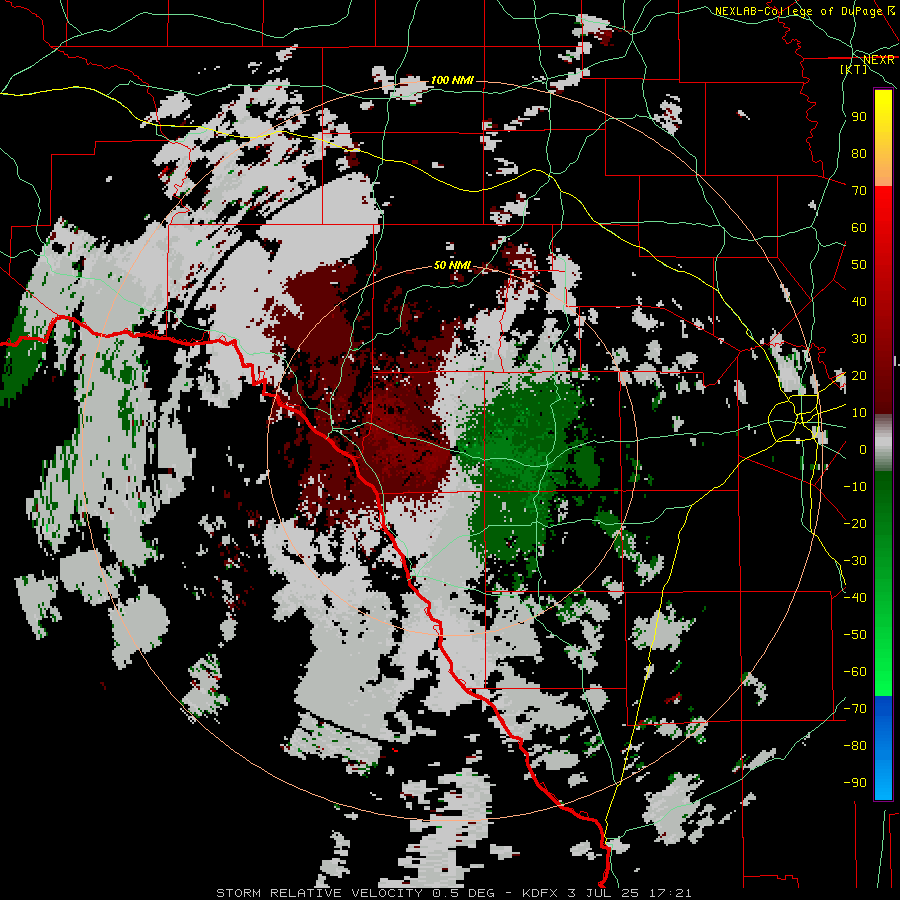The image size is (900, 900).
Task: Pick the gray zero-velocity segment of color bar
Action: coord(883,442)
